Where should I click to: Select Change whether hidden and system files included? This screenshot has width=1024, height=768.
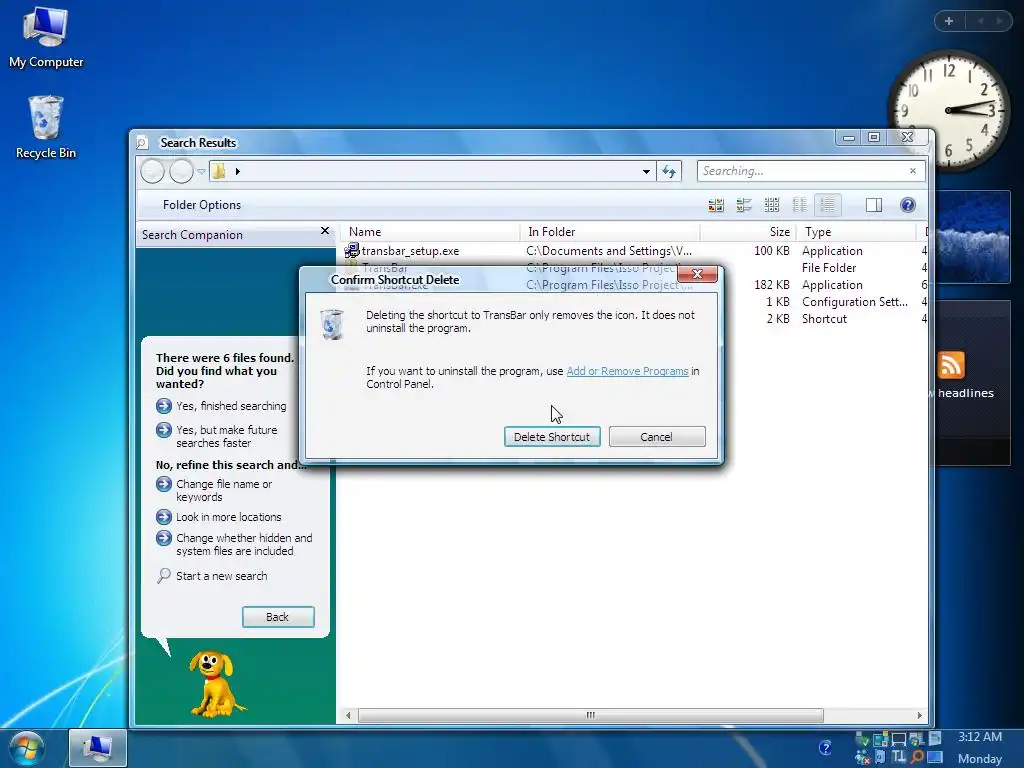(244, 545)
